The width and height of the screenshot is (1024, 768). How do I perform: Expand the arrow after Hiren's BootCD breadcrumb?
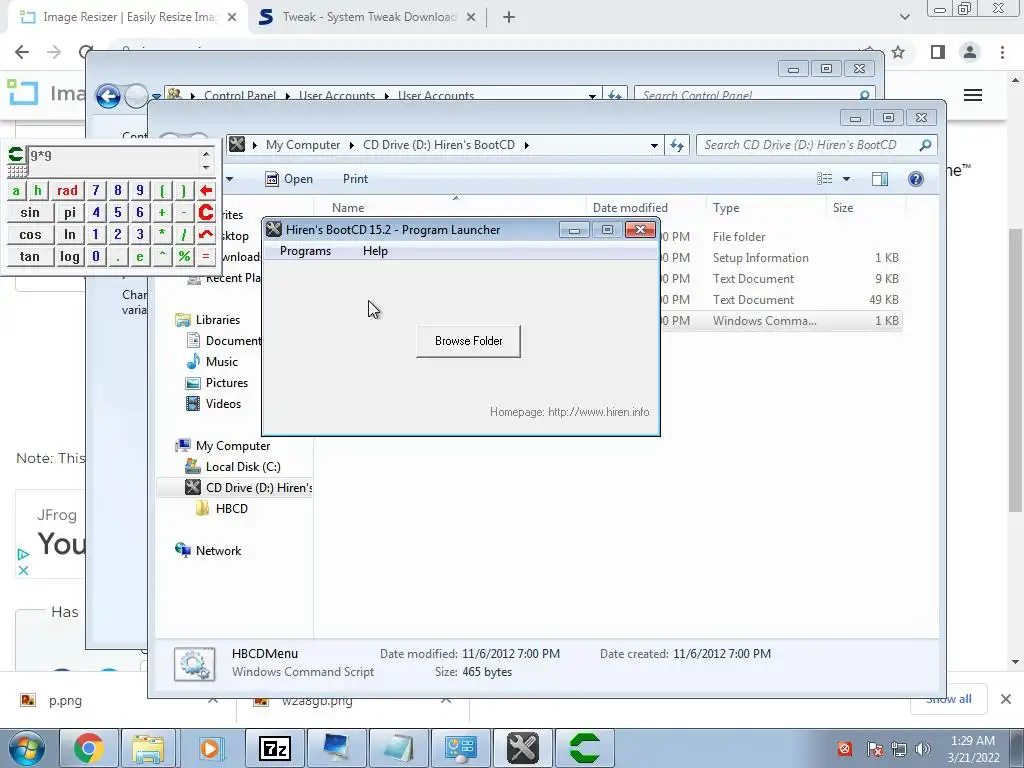pos(526,145)
